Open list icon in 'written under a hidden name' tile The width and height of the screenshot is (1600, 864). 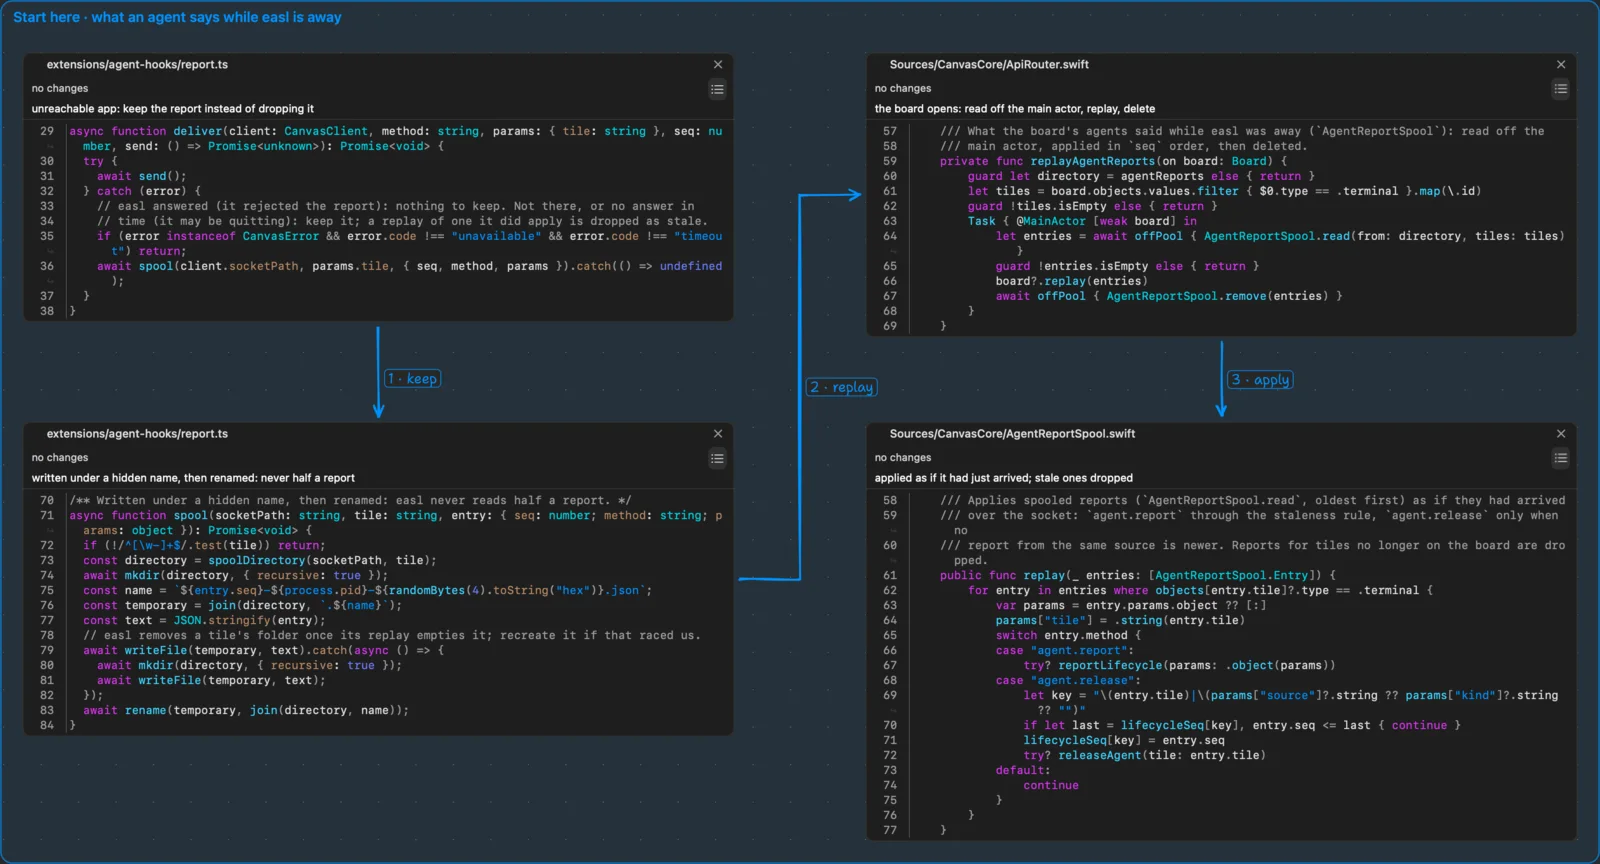point(717,458)
